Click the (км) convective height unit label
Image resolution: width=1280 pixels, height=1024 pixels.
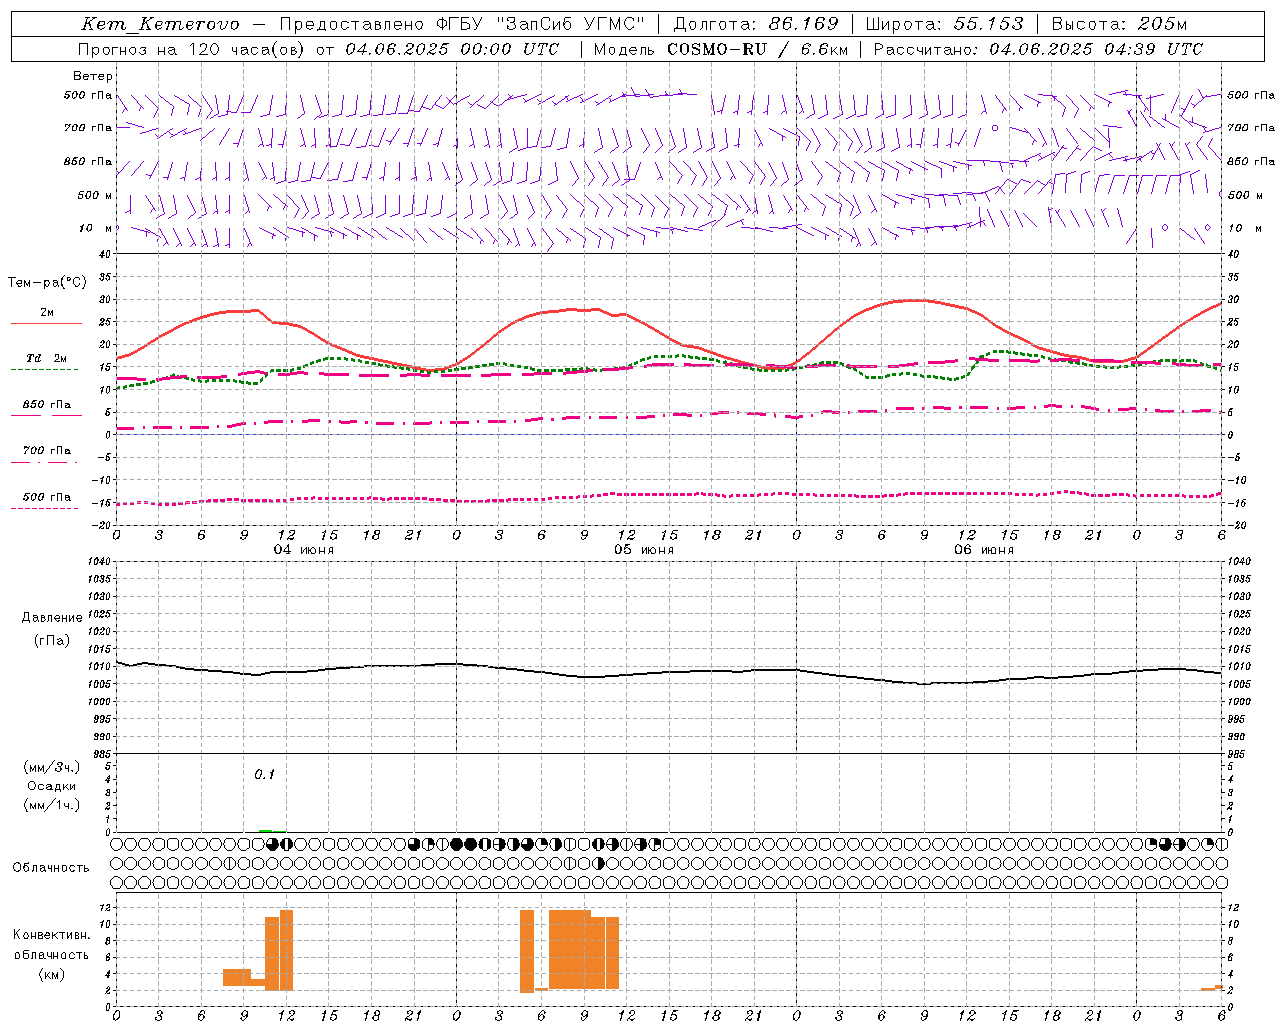click(x=52, y=974)
